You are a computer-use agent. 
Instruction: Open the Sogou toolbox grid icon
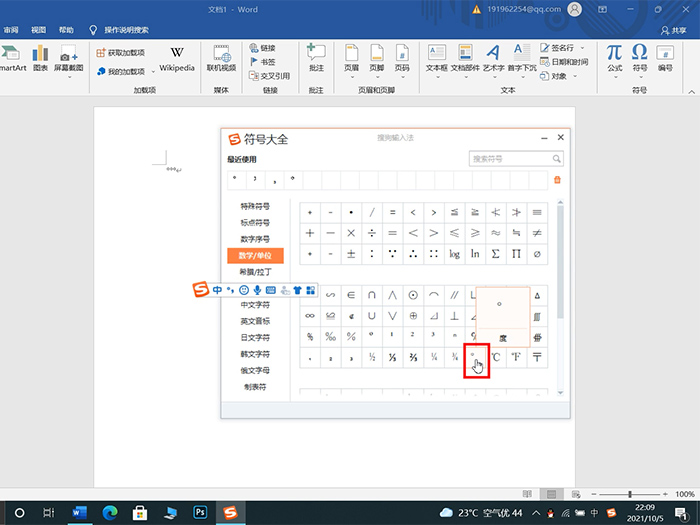[x=310, y=290]
